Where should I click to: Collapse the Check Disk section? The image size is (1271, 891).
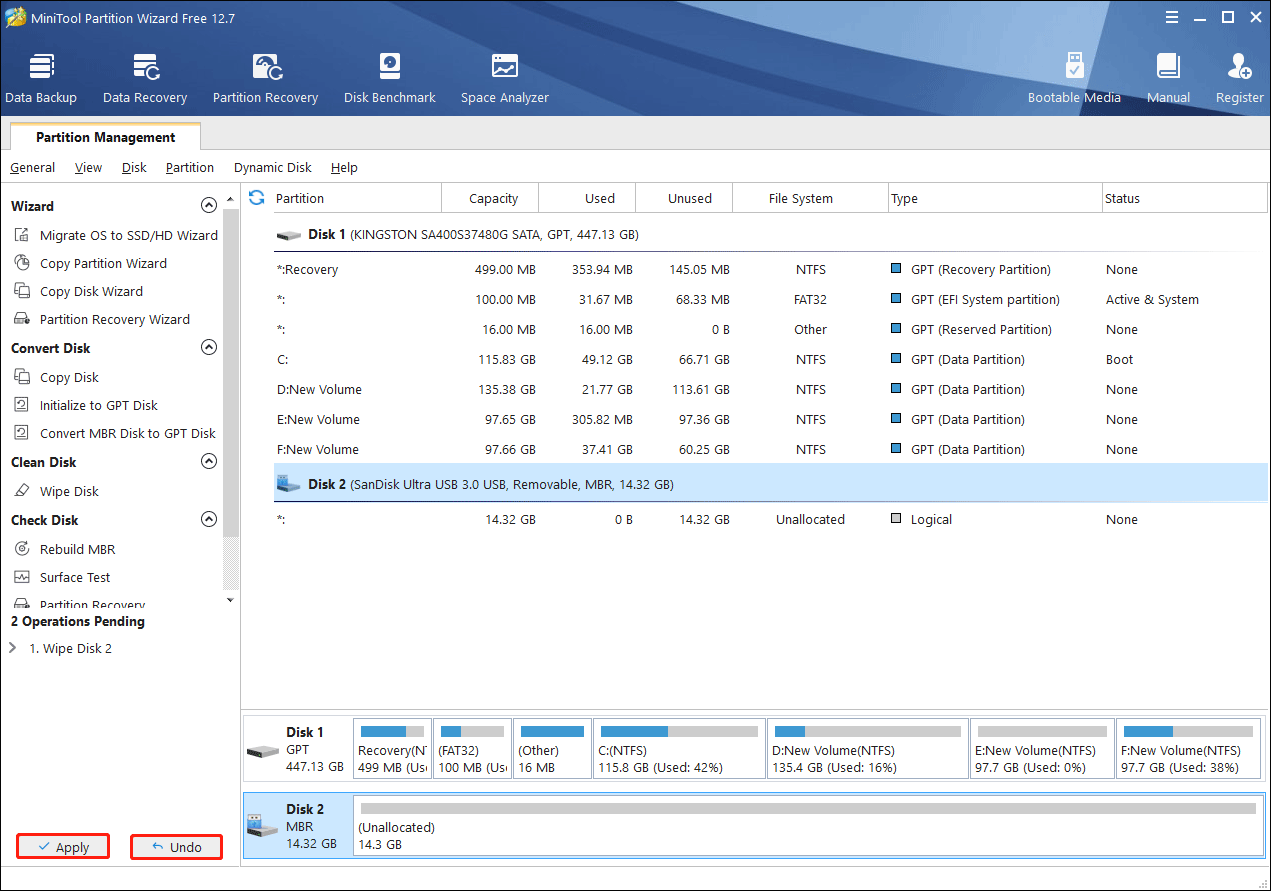pos(209,519)
